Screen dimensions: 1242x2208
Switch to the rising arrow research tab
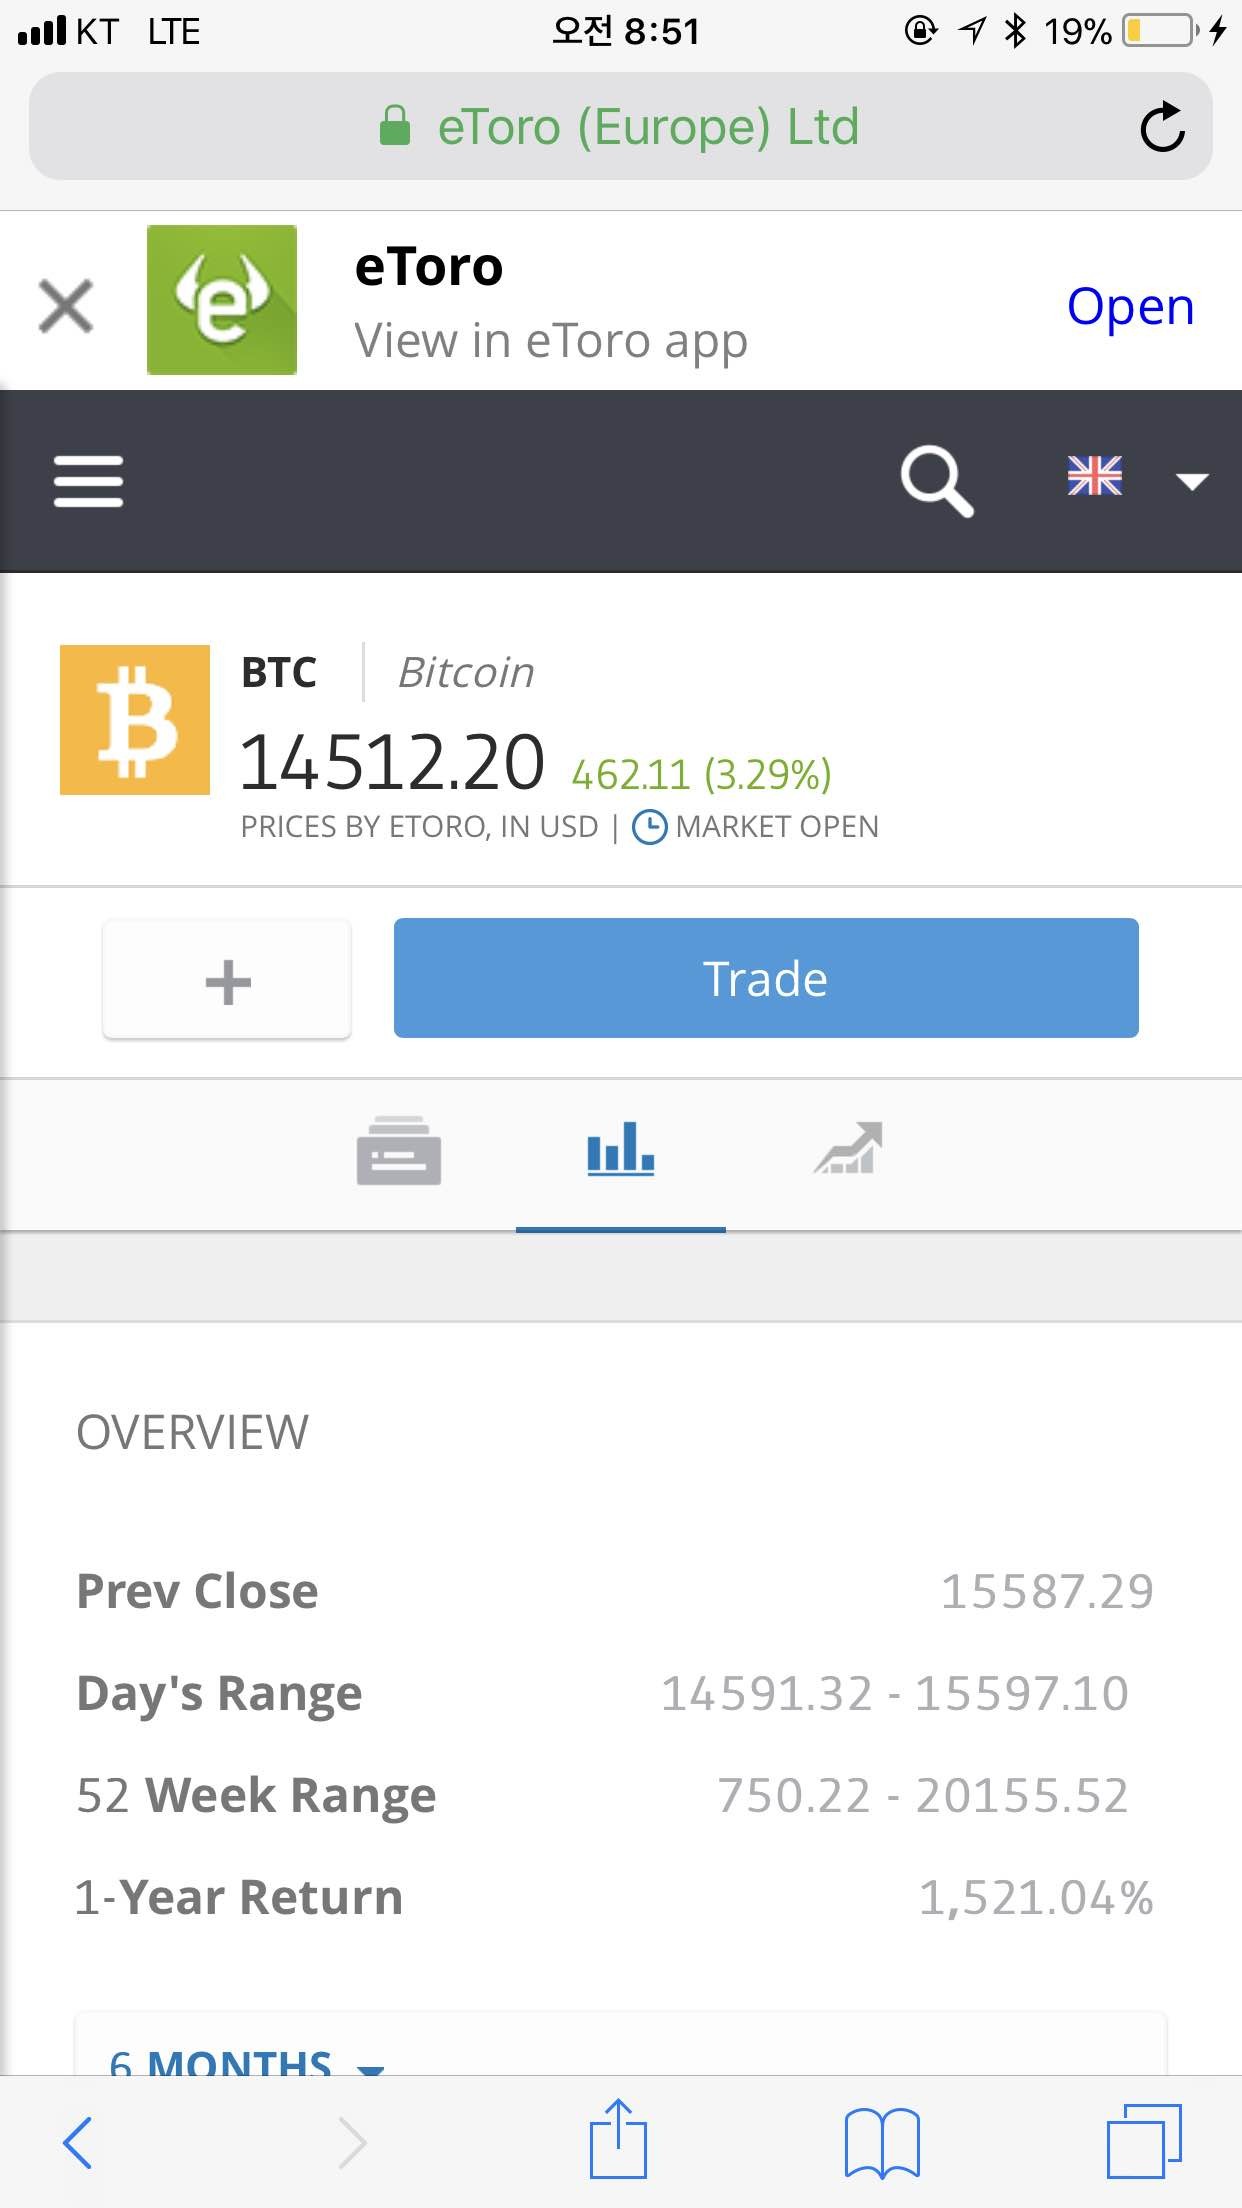[848, 1149]
